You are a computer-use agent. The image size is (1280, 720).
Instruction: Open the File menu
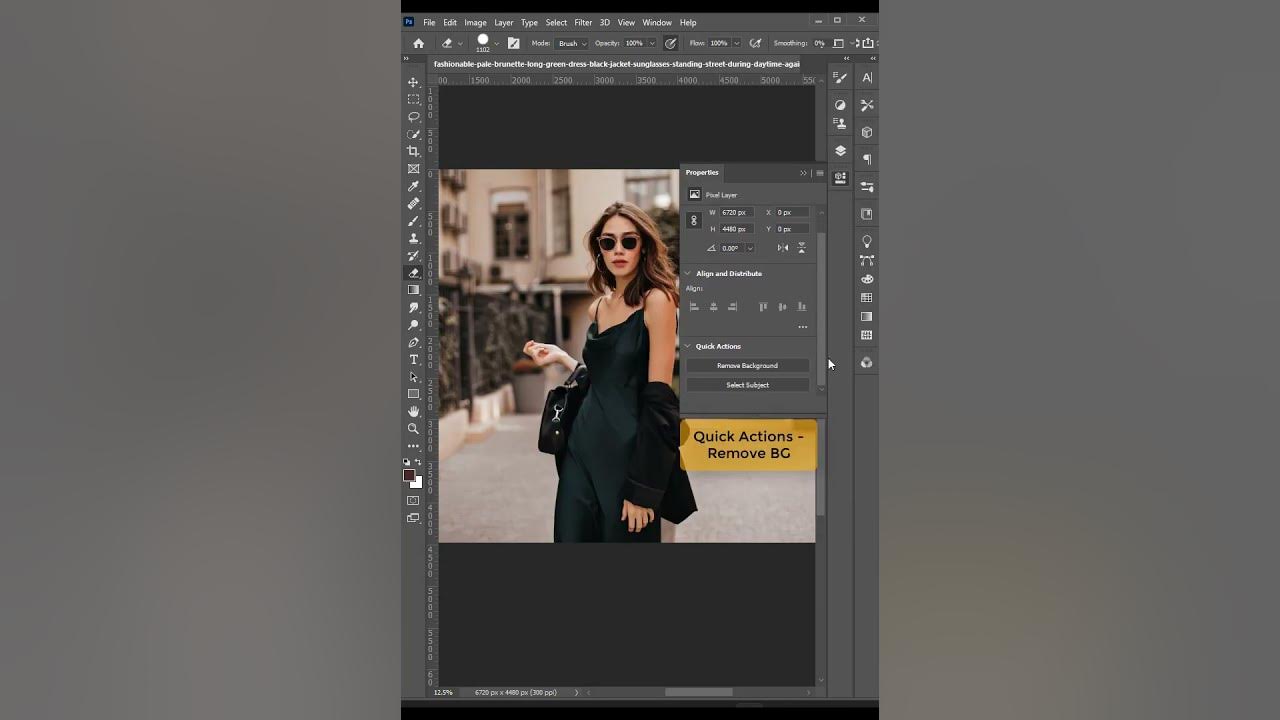[x=429, y=22]
